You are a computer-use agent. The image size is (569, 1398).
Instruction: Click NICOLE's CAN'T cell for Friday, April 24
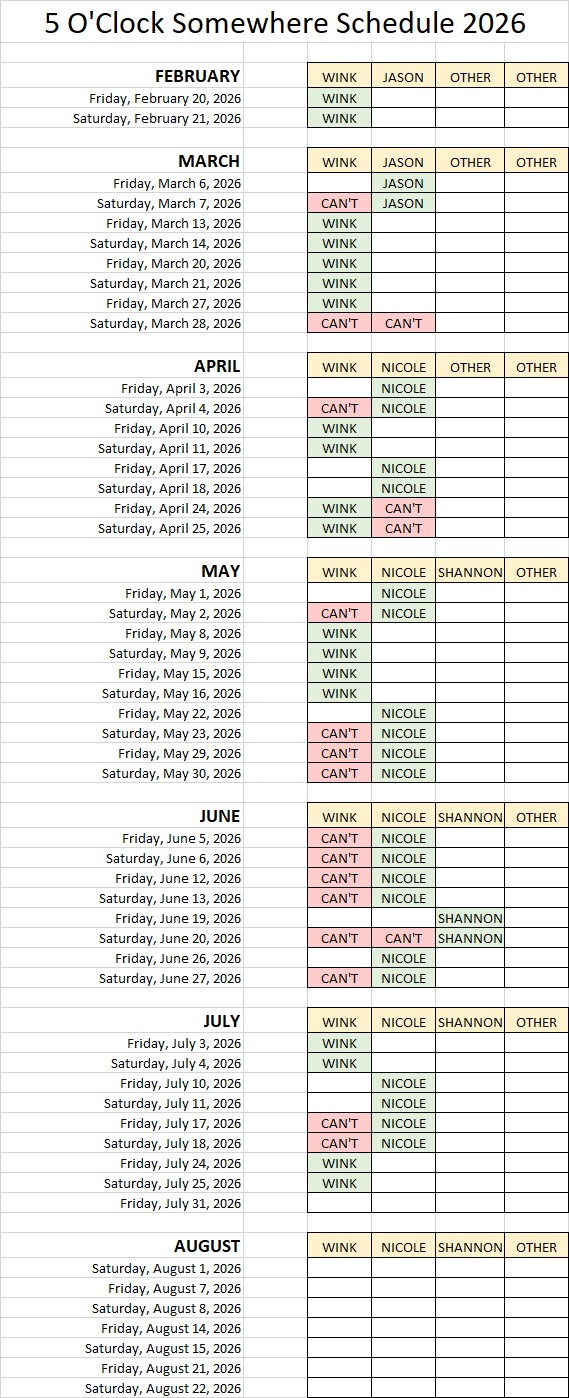(x=403, y=508)
